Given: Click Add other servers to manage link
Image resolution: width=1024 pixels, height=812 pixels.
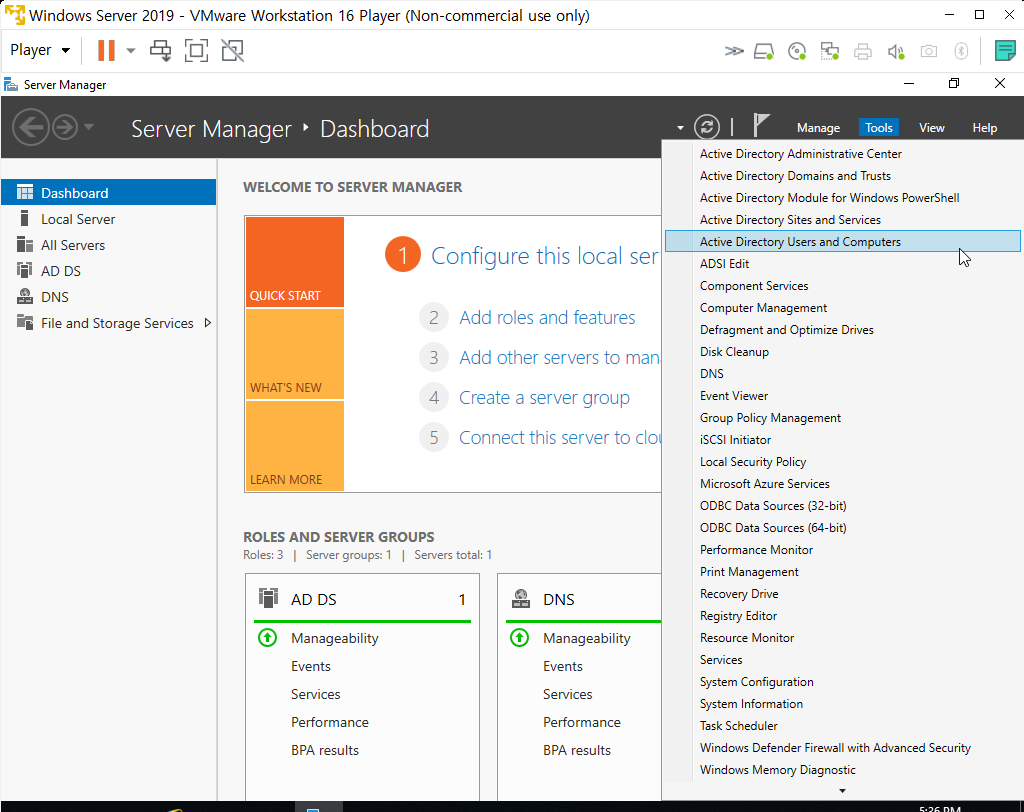Looking at the screenshot, I should (559, 357).
